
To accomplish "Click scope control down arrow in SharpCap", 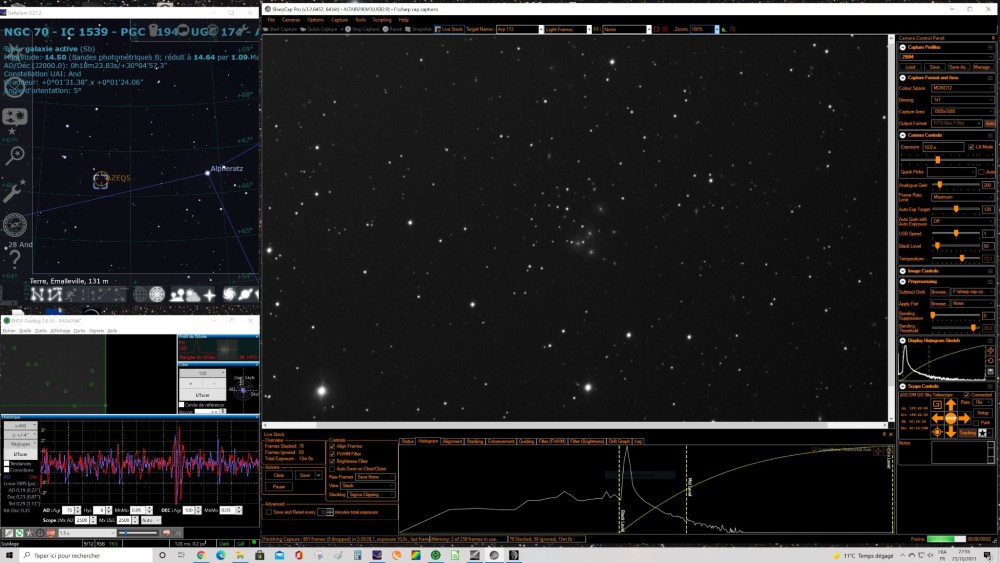I will 950,432.
